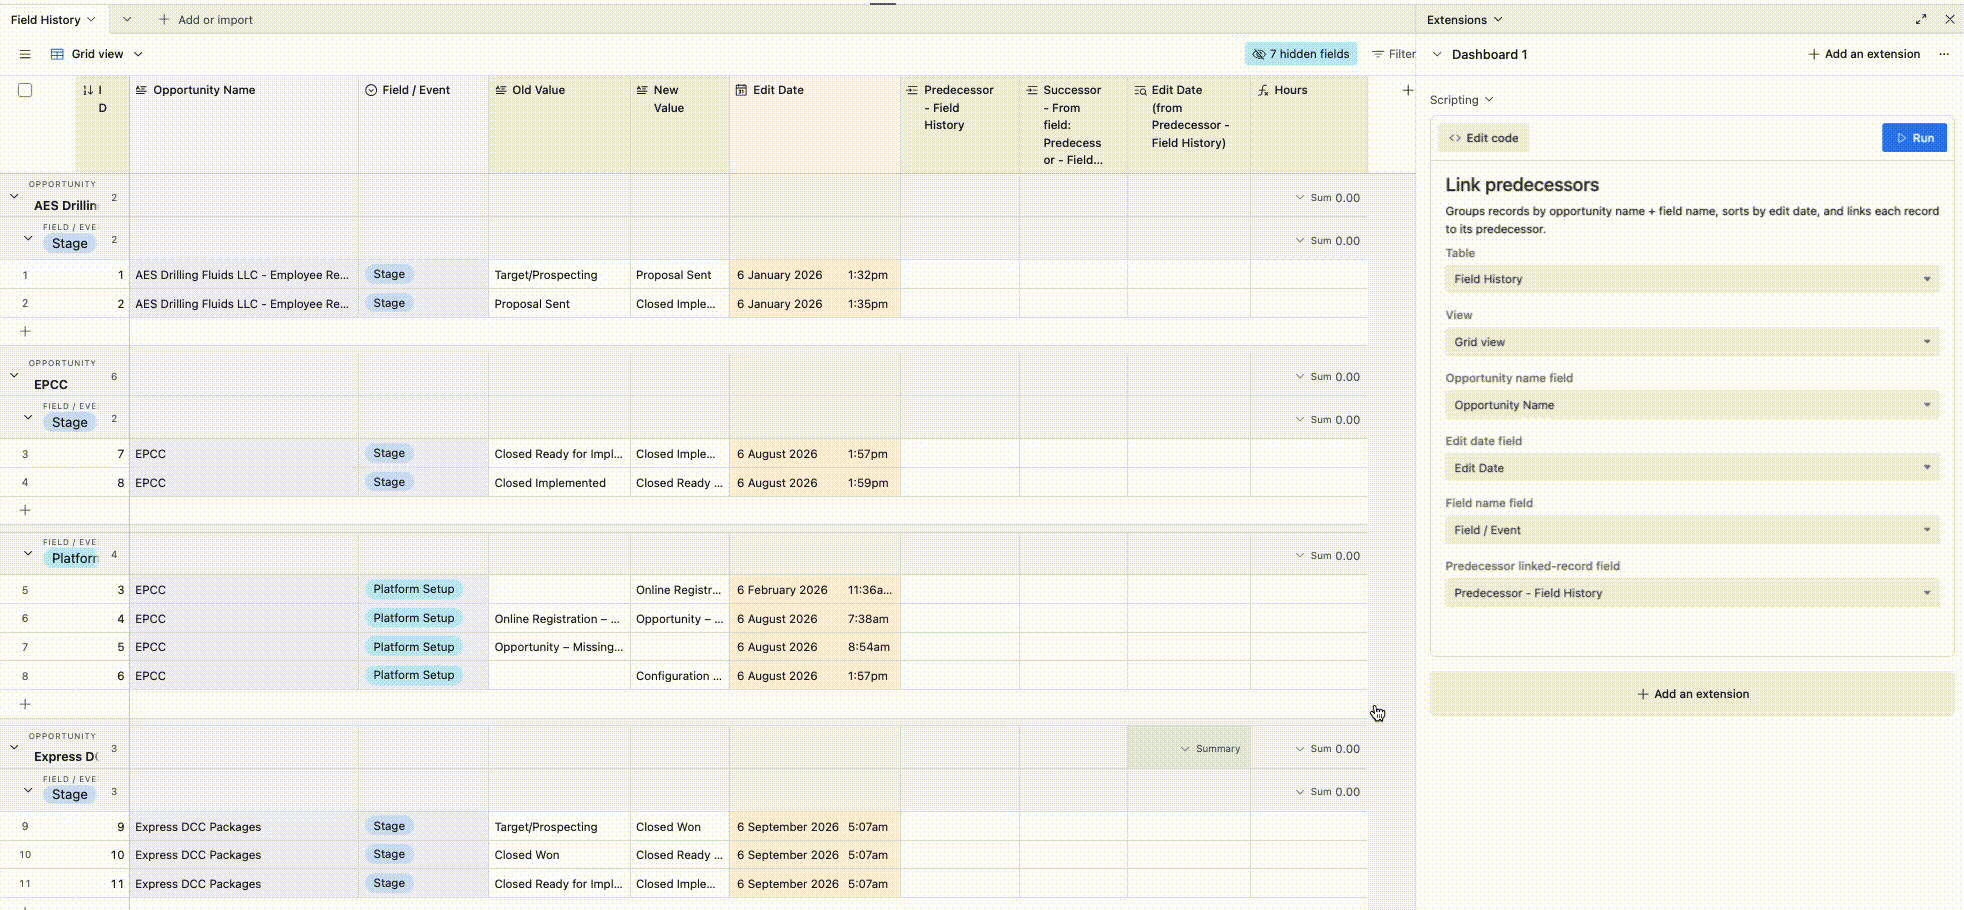1964x910 pixels.
Task: Open the Field name field select
Action: (1692, 530)
